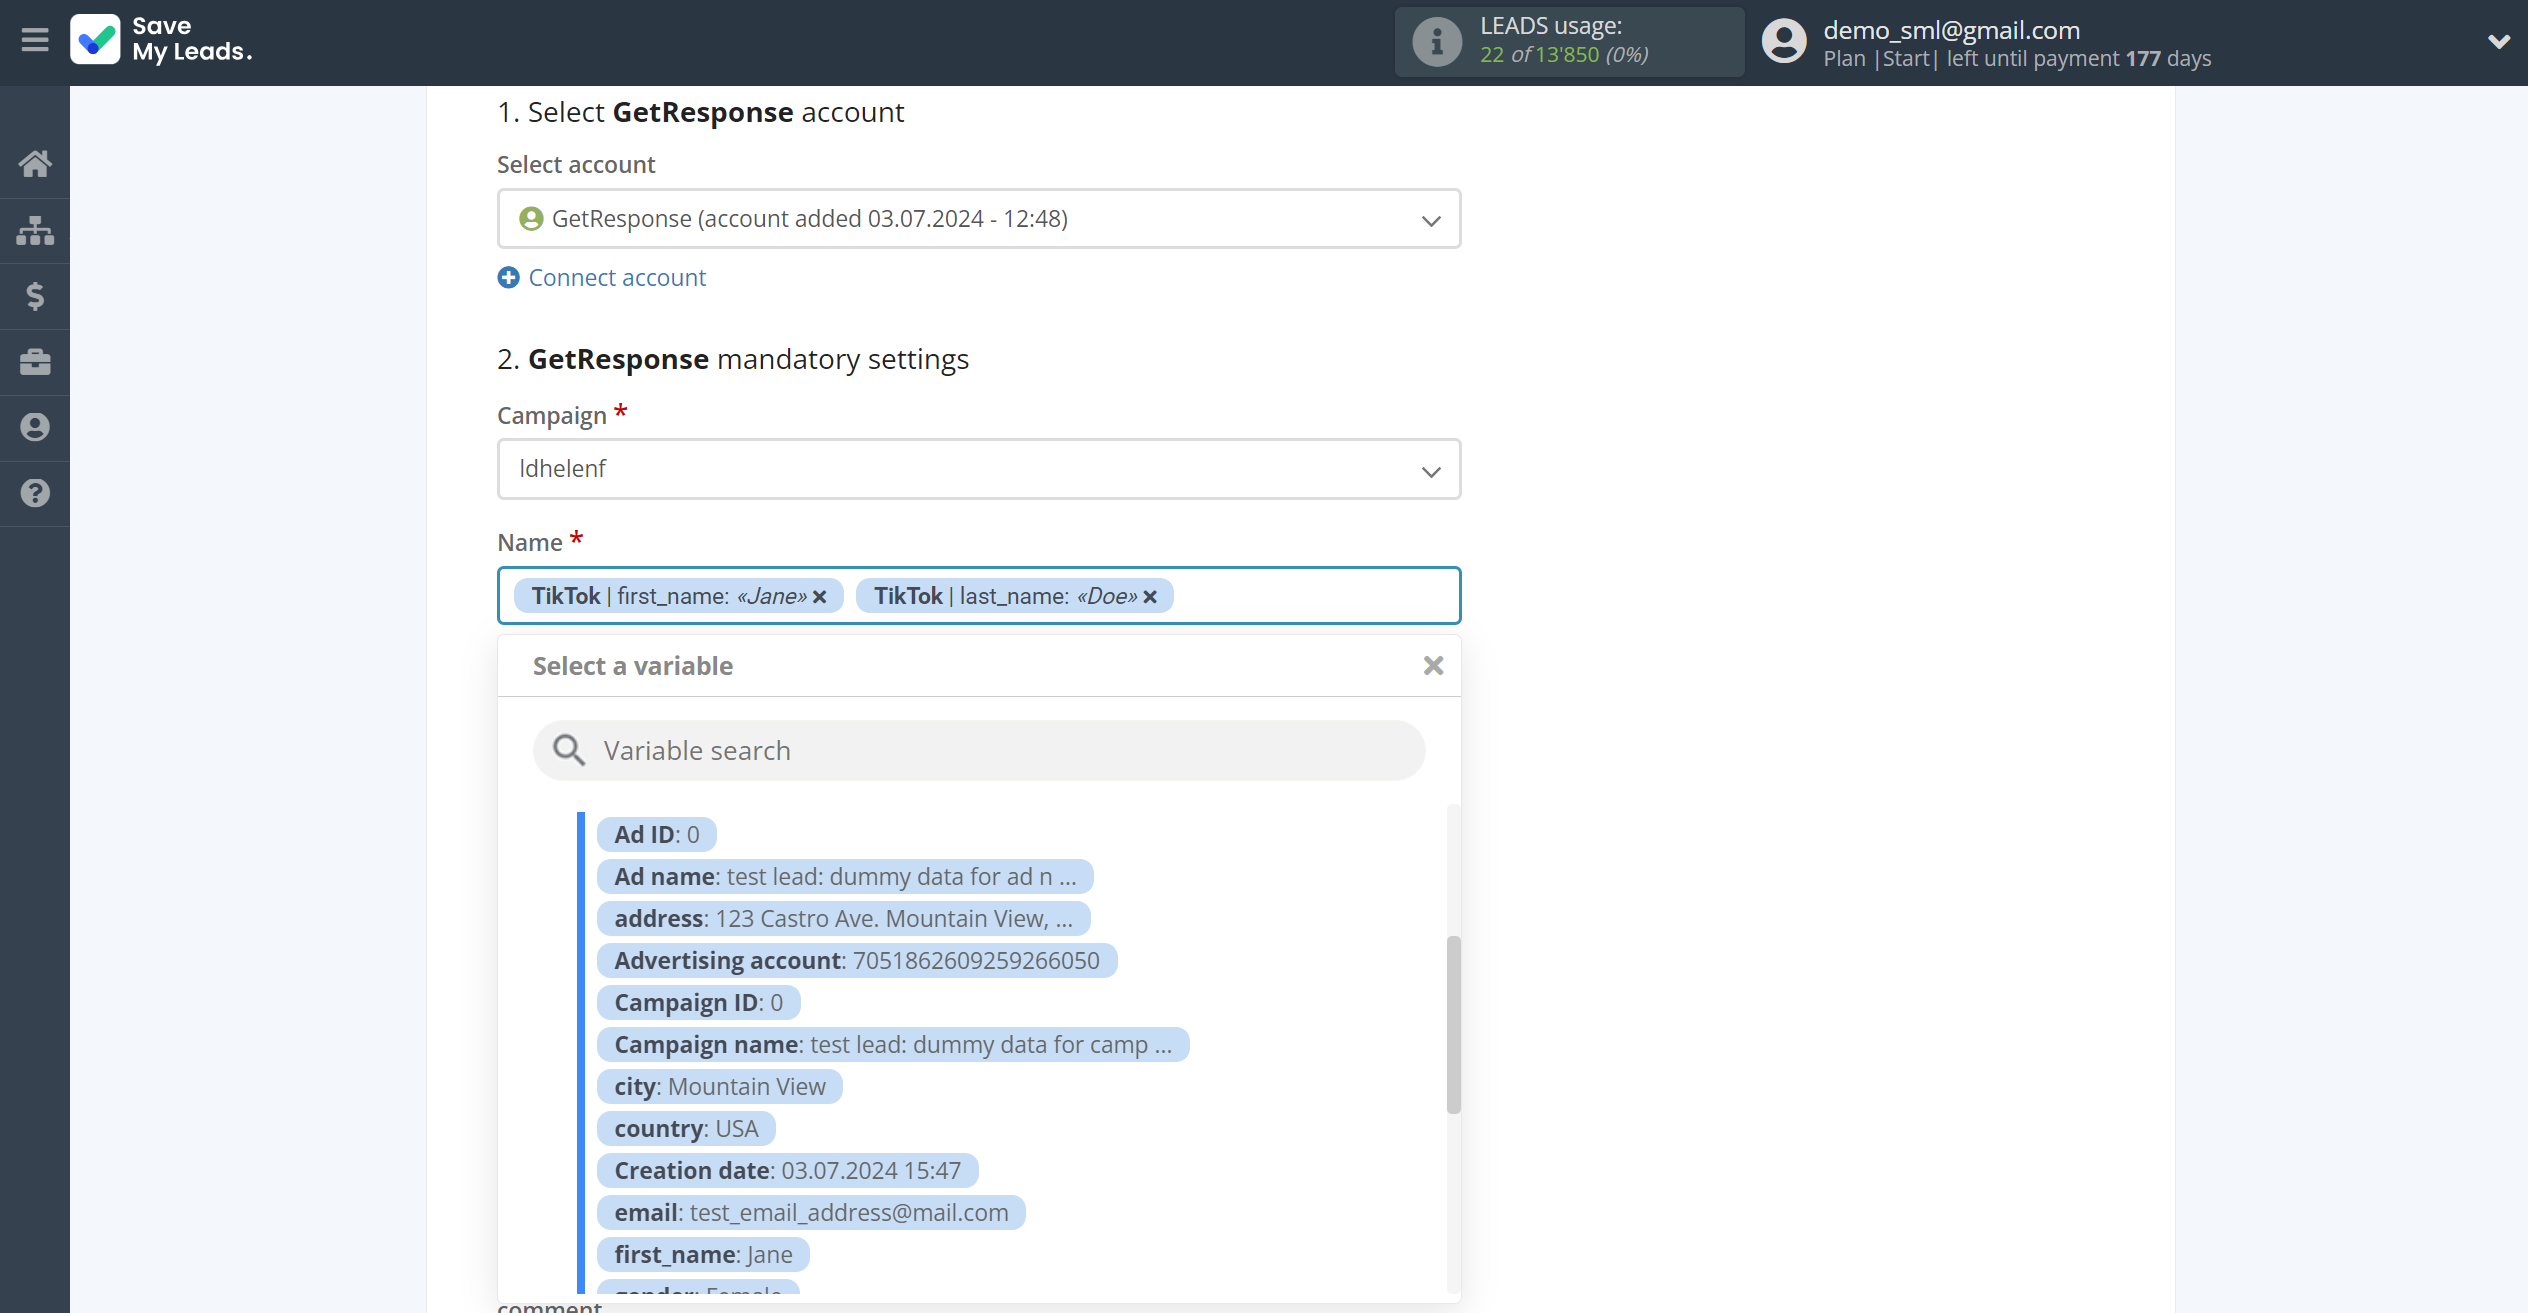Image resolution: width=2528 pixels, height=1313 pixels.
Task: Remove the TikTok last_name tag
Action: pyautogui.click(x=1150, y=597)
